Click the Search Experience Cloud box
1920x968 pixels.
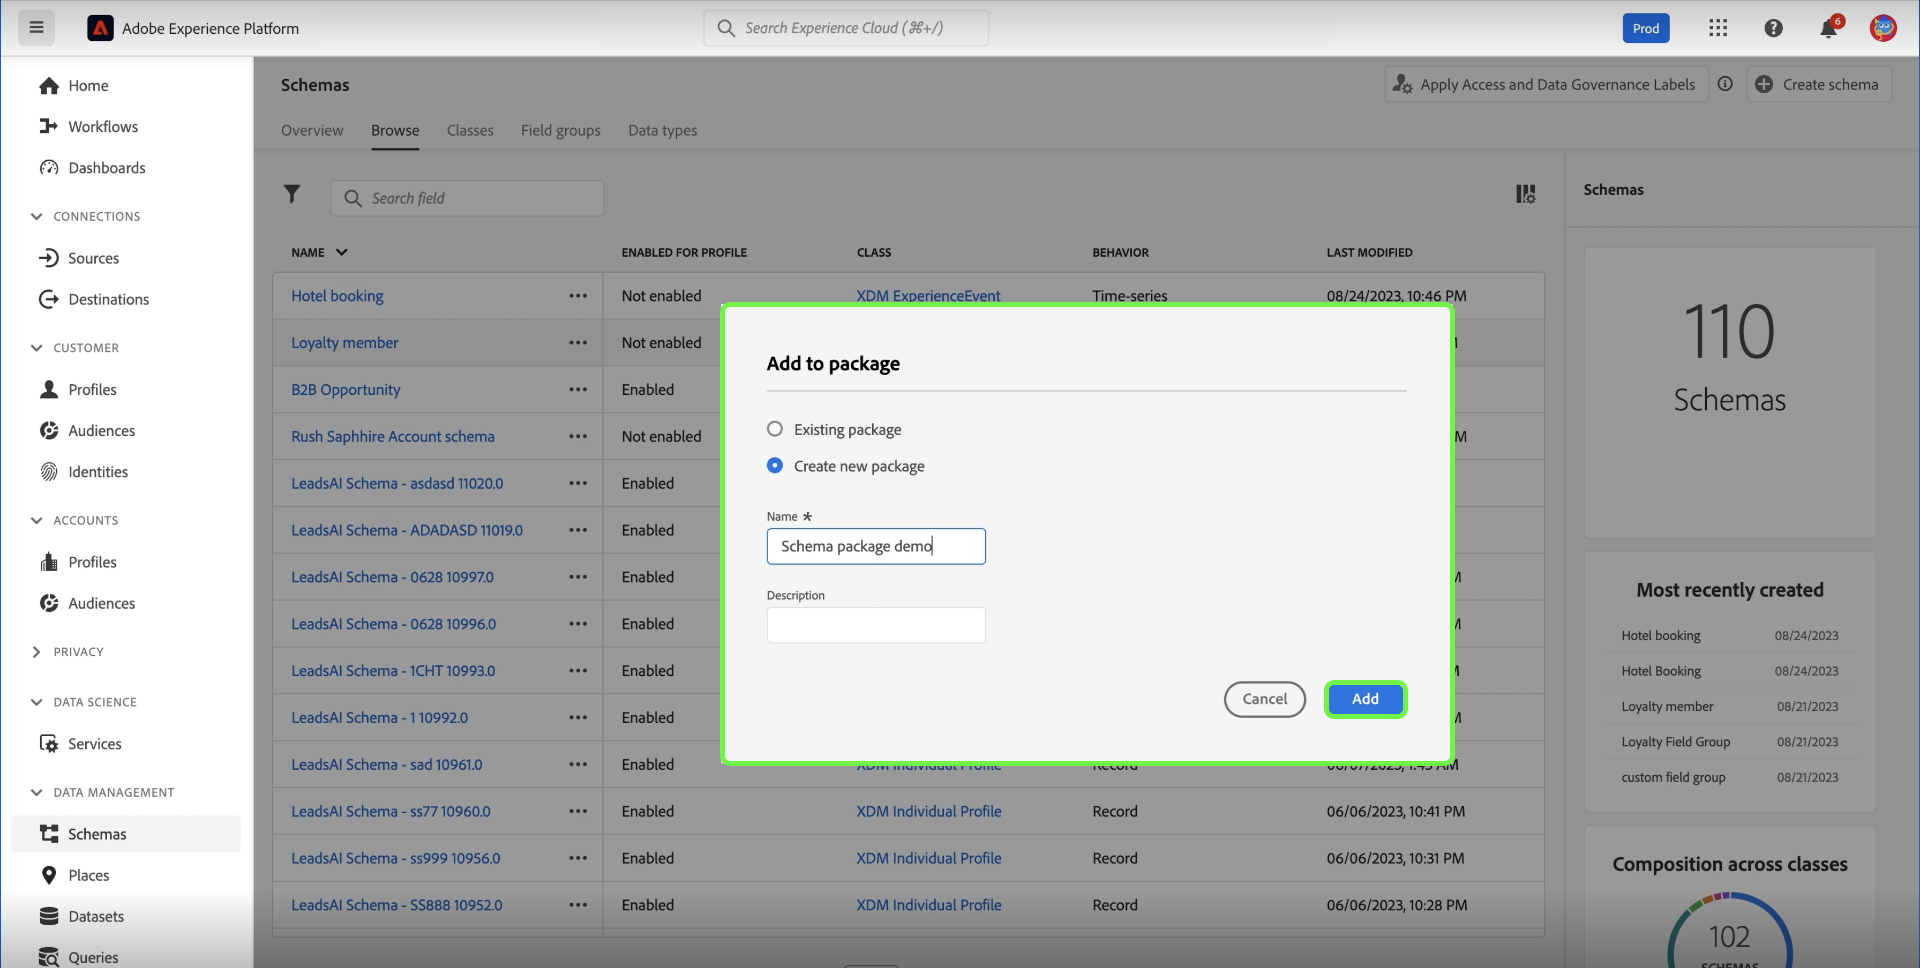[x=846, y=28]
